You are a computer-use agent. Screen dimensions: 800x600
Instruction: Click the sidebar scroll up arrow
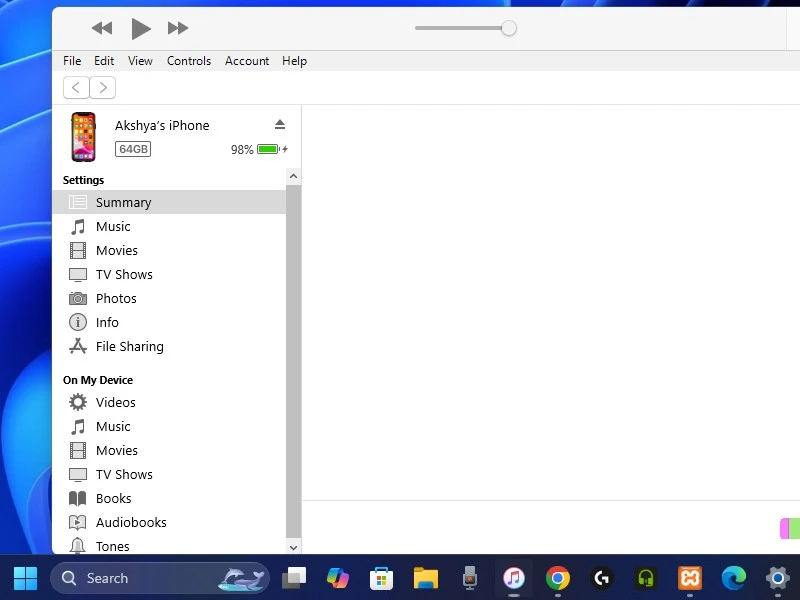293,177
